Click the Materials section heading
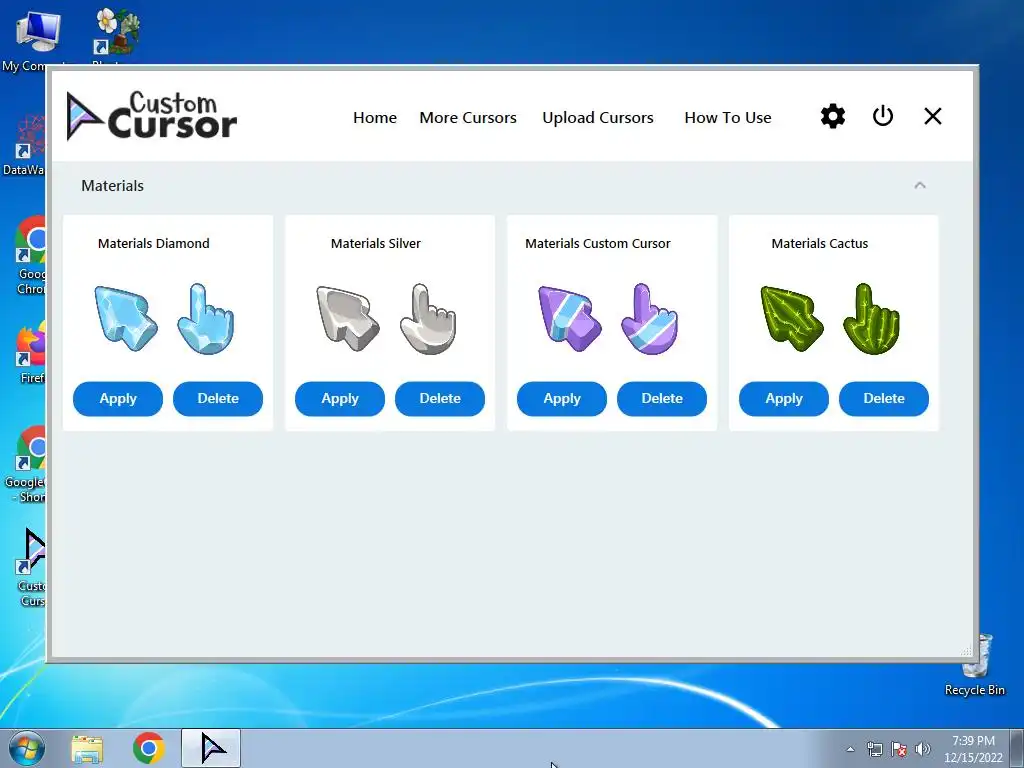The height and width of the screenshot is (768, 1024). click(112, 185)
